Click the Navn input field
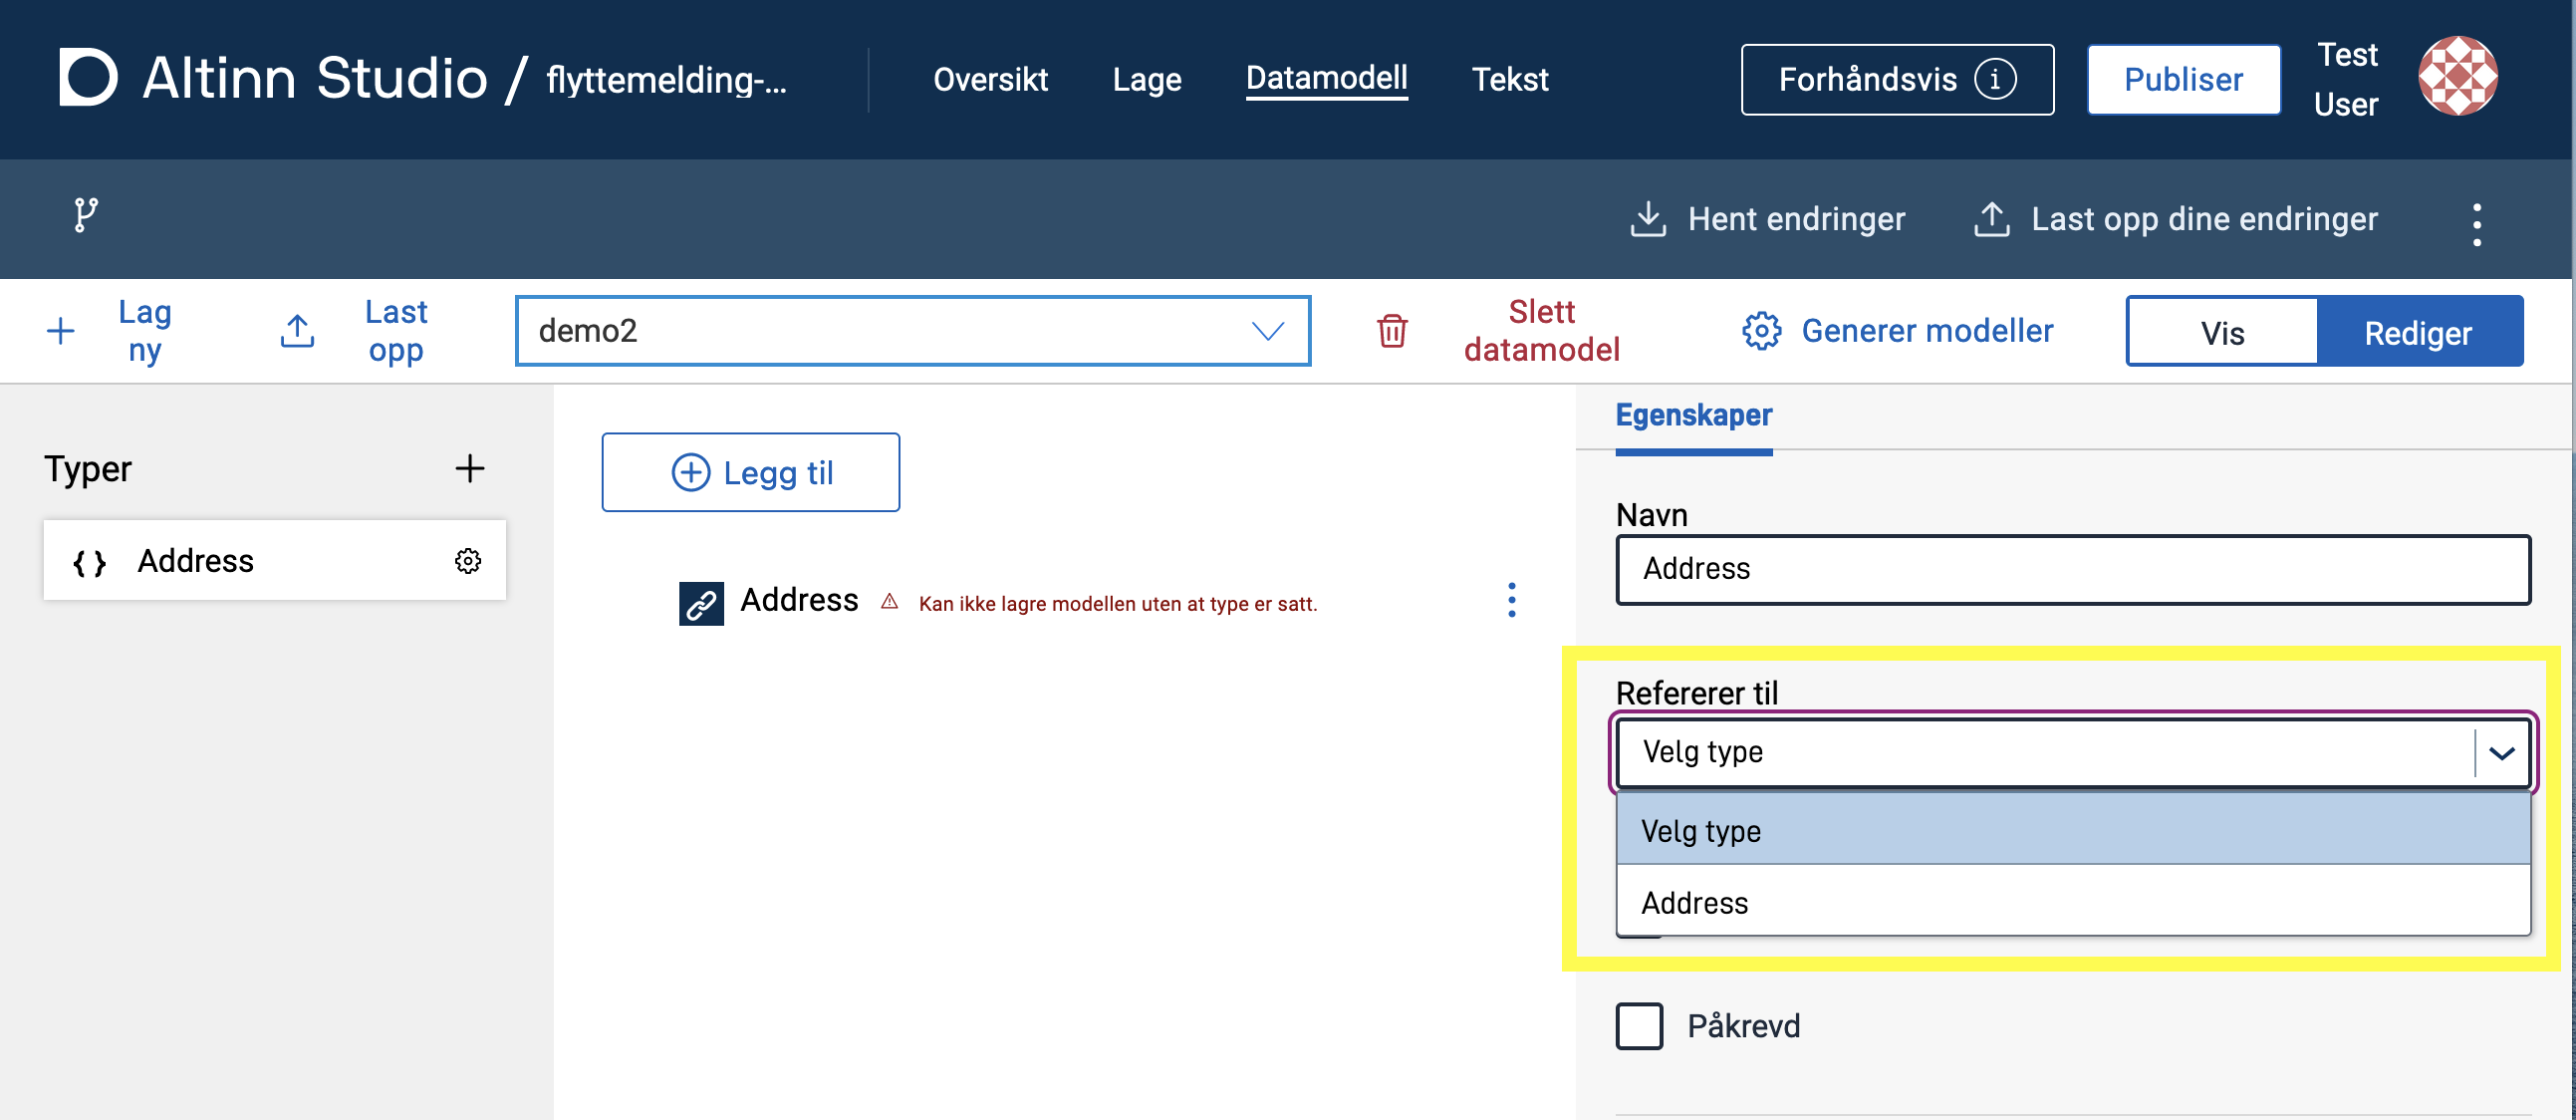 click(2072, 569)
